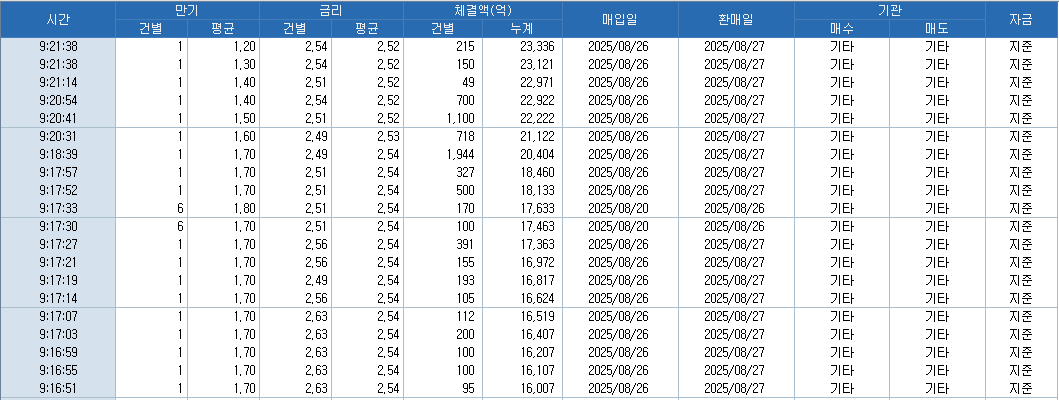Select the 자금 column header
The height and width of the screenshot is (400, 1059).
pyautogui.click(x=1021, y=19)
